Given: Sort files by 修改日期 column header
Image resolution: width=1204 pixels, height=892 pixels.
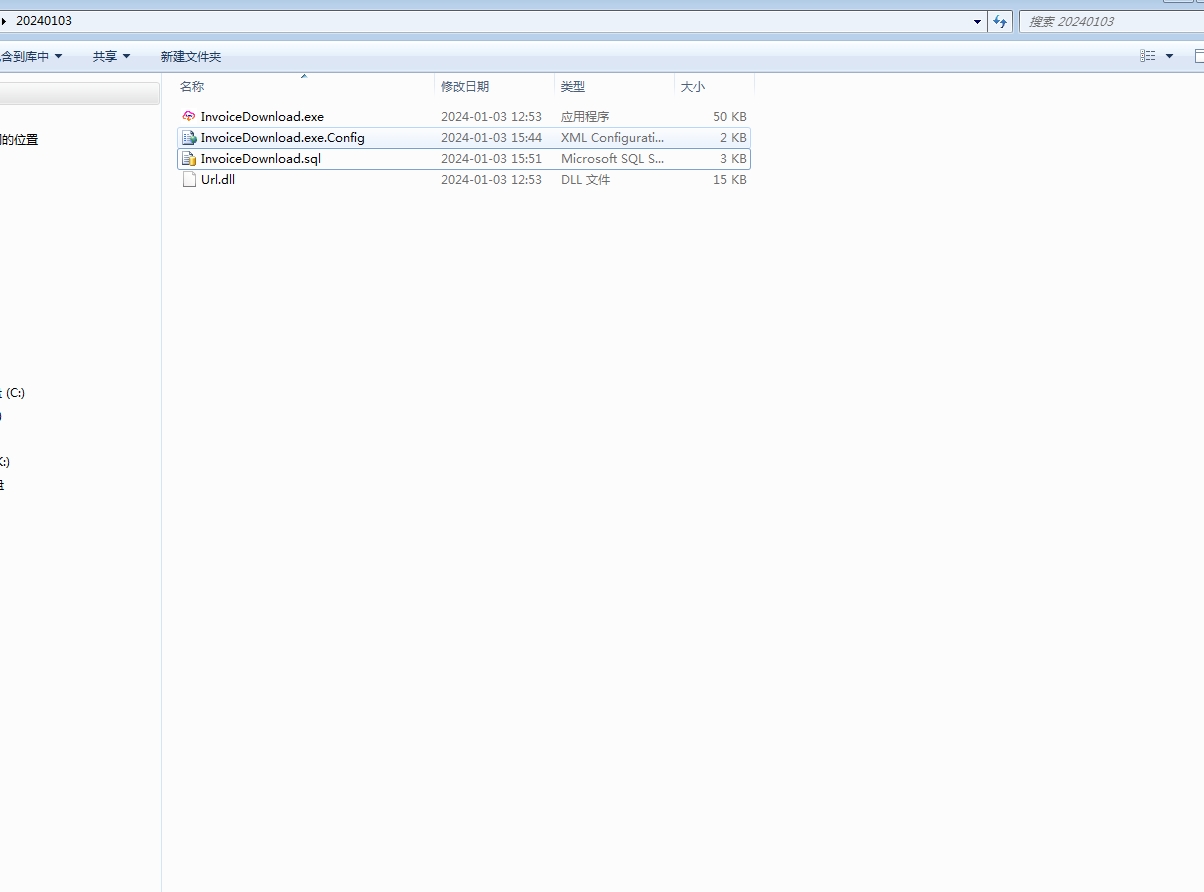Looking at the screenshot, I should [465, 87].
